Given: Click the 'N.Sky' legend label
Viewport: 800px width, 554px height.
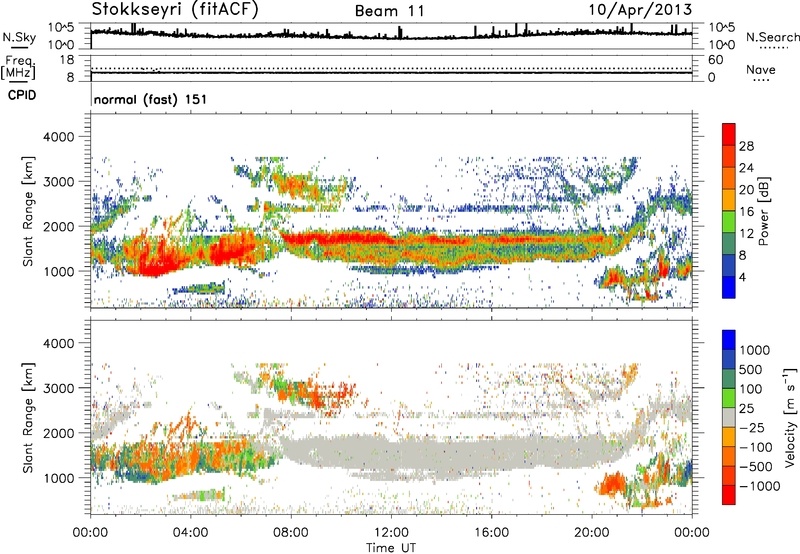Looking at the screenshot, I should coord(19,37).
